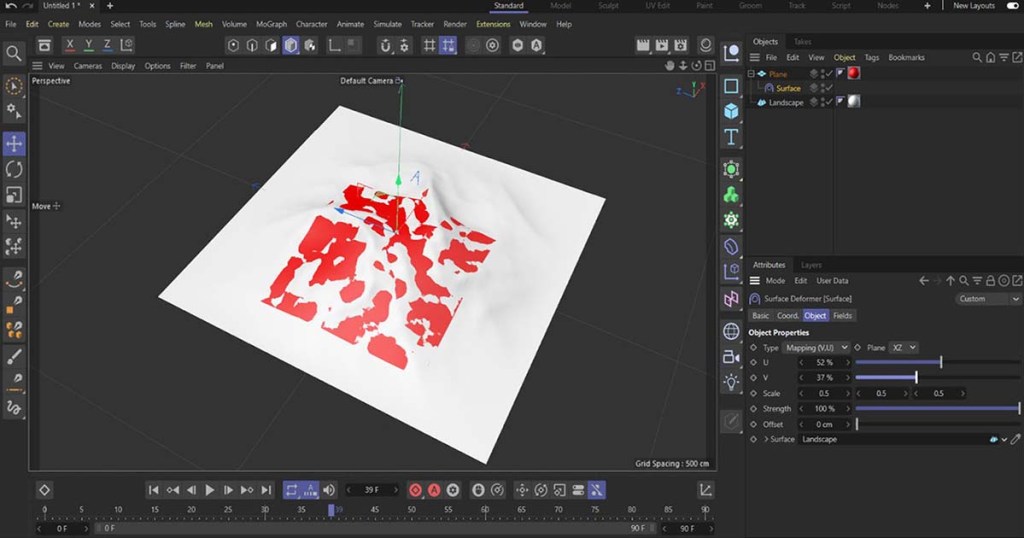Click the Record Active Objects button
This screenshot has height=538, width=1024.
coord(416,490)
